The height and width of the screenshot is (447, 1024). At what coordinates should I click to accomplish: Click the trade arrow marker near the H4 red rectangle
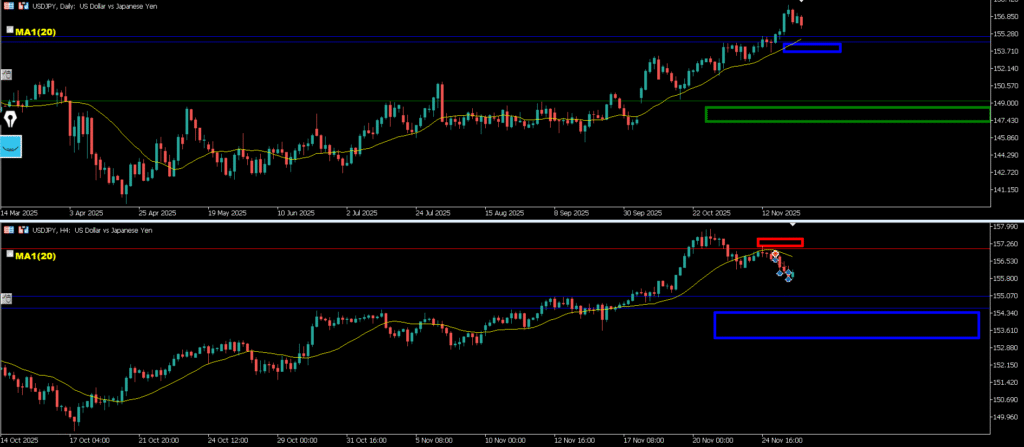point(774,256)
